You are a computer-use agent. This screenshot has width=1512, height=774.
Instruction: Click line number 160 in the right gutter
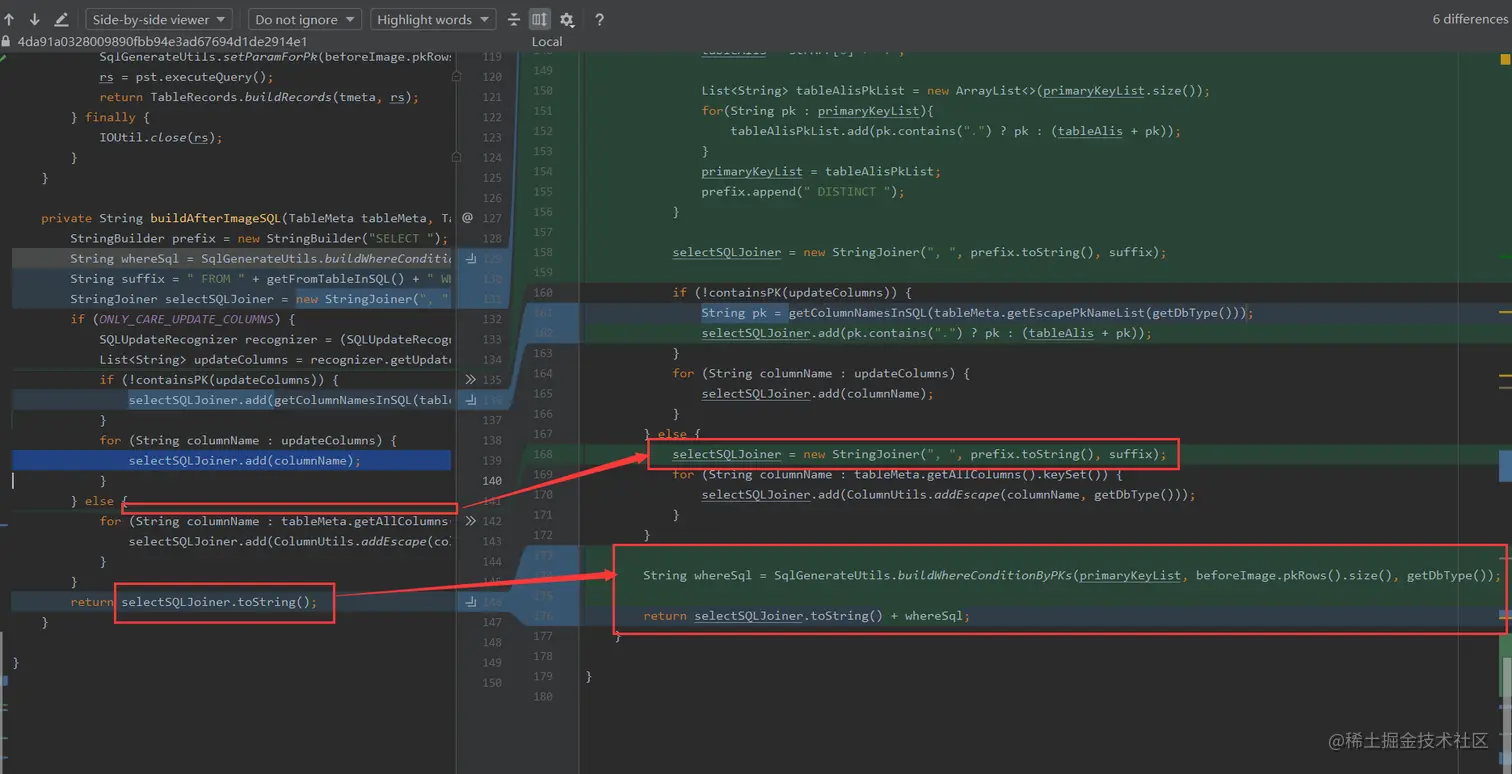coord(543,293)
